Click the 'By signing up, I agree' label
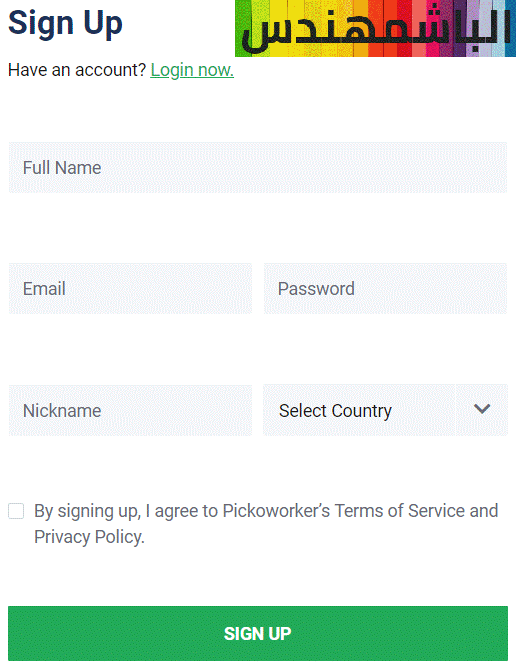Image resolution: width=516 pixels, height=671 pixels. 266,524
